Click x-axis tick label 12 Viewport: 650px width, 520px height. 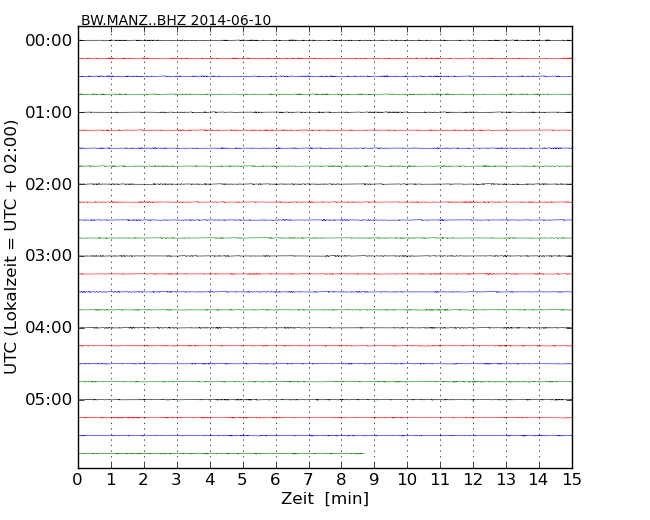pos(473,479)
